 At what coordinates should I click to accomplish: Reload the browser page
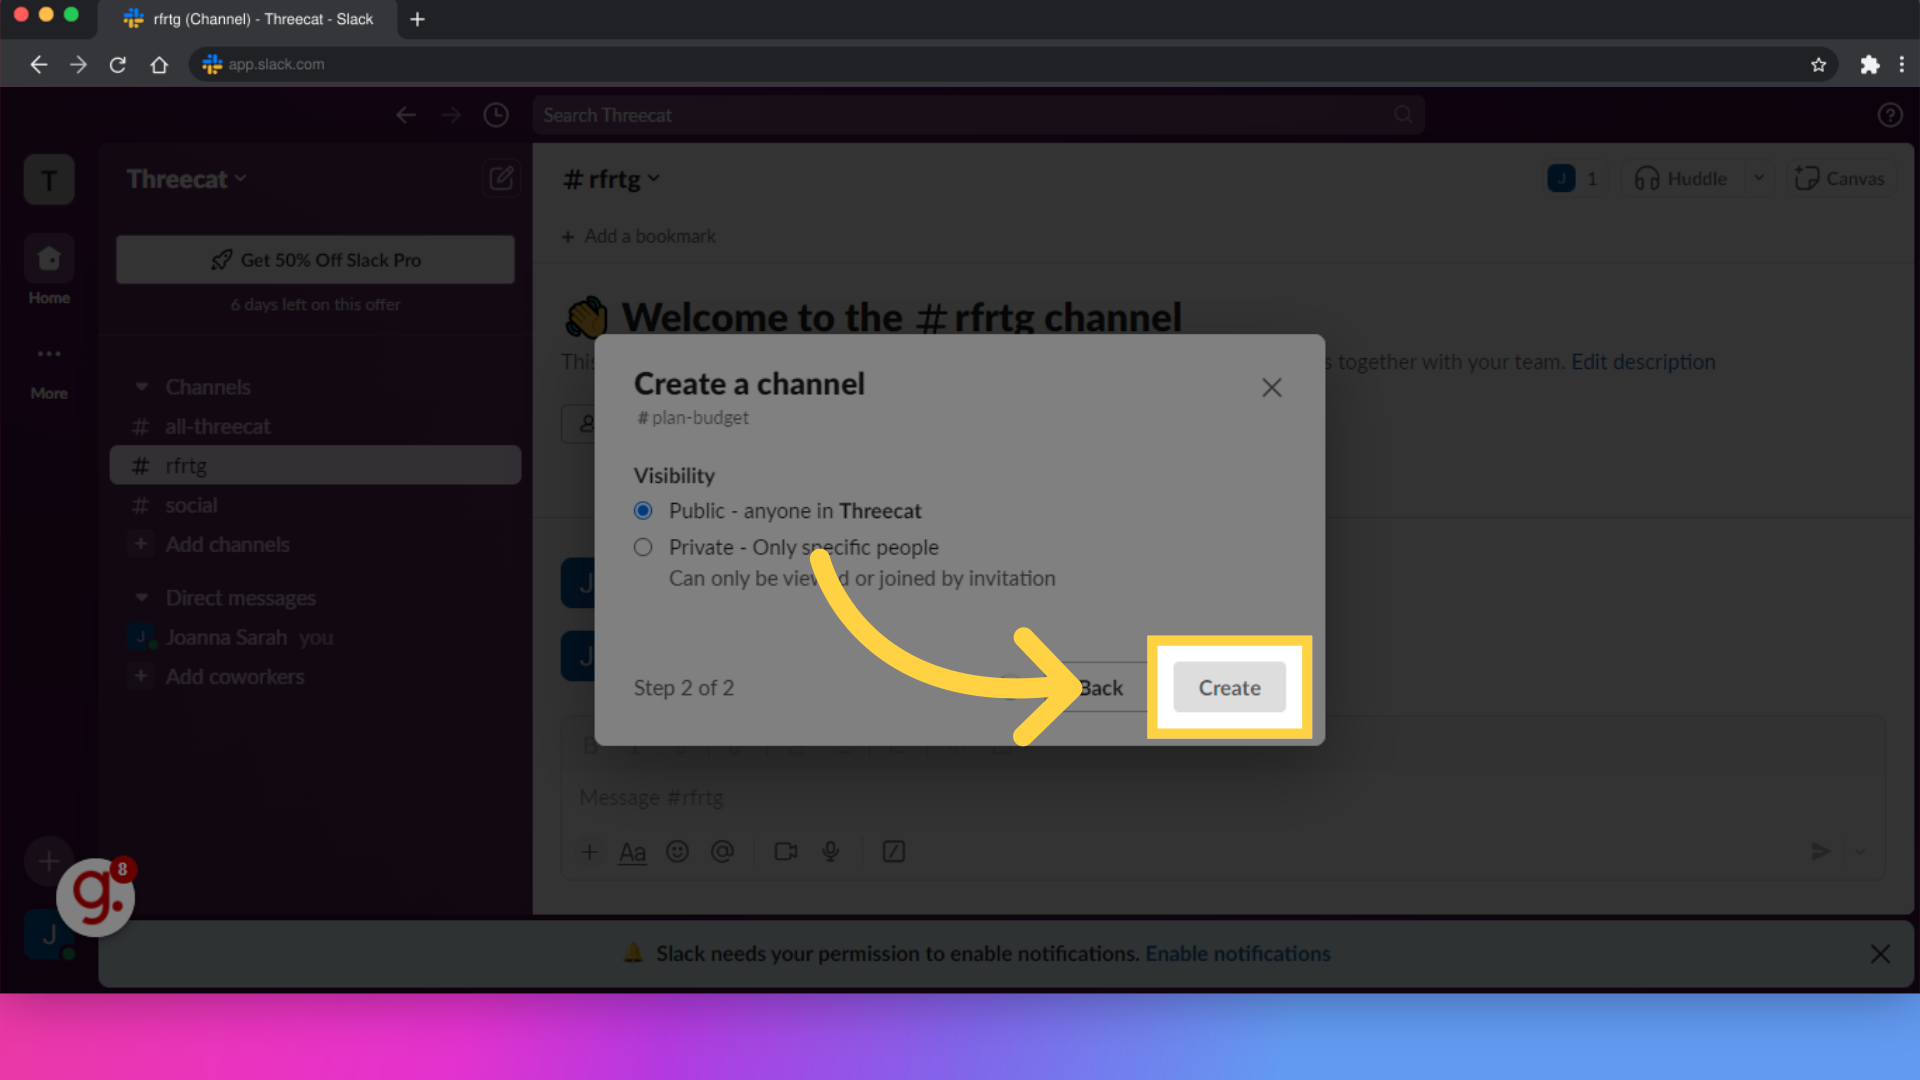pyautogui.click(x=118, y=64)
